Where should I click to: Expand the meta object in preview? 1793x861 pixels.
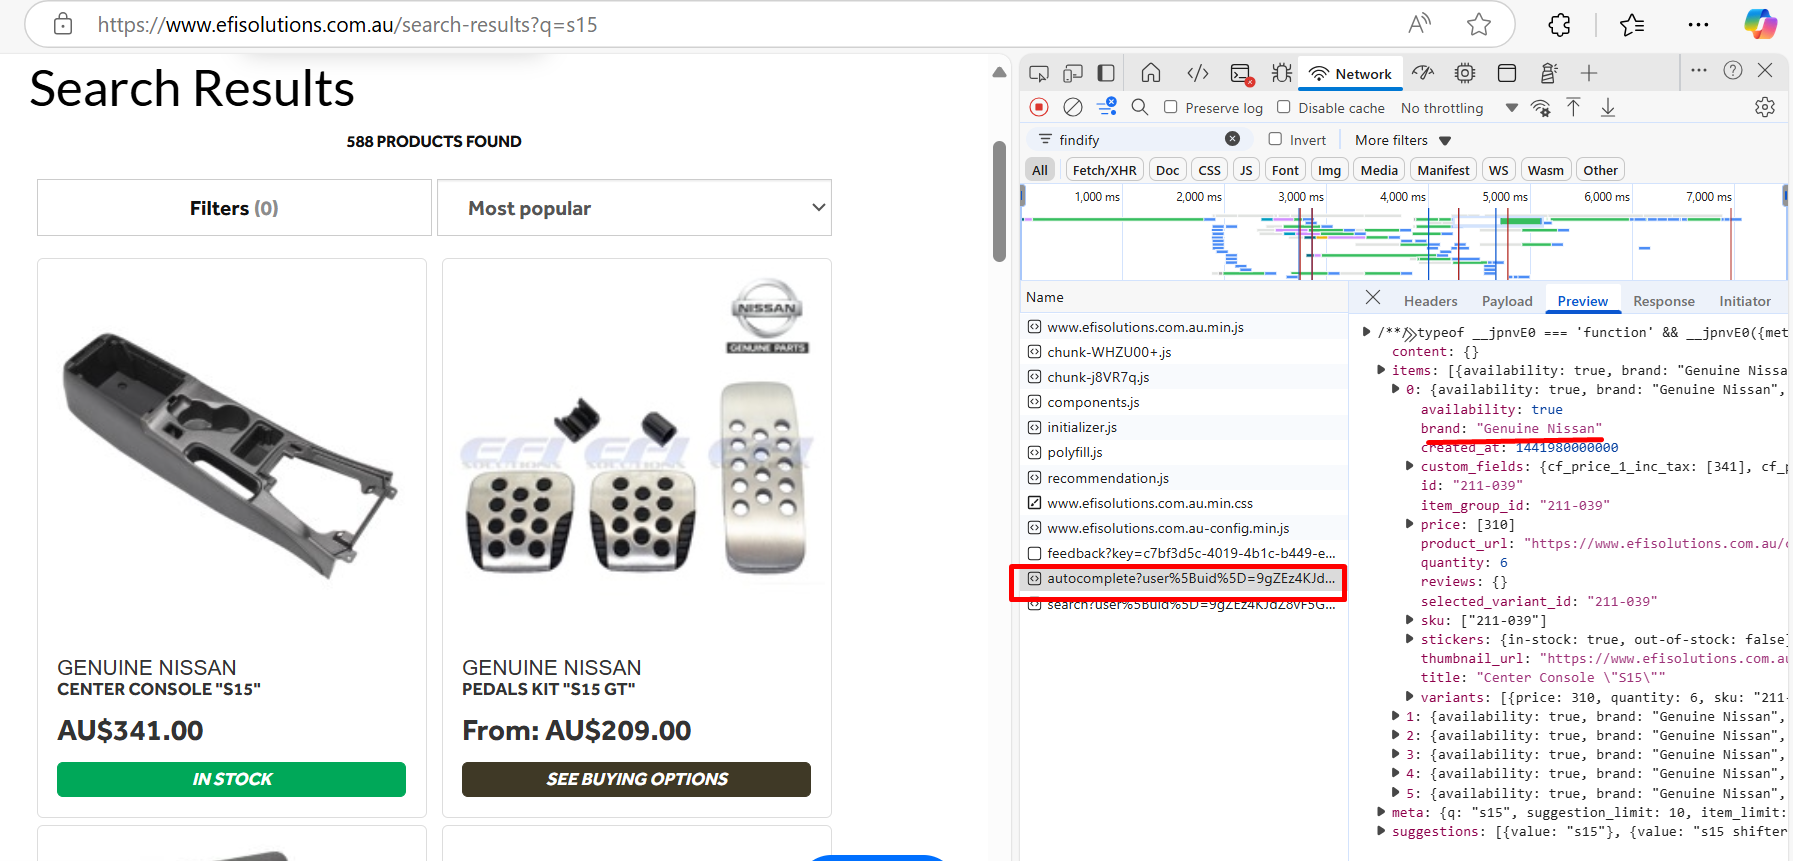pos(1381,812)
